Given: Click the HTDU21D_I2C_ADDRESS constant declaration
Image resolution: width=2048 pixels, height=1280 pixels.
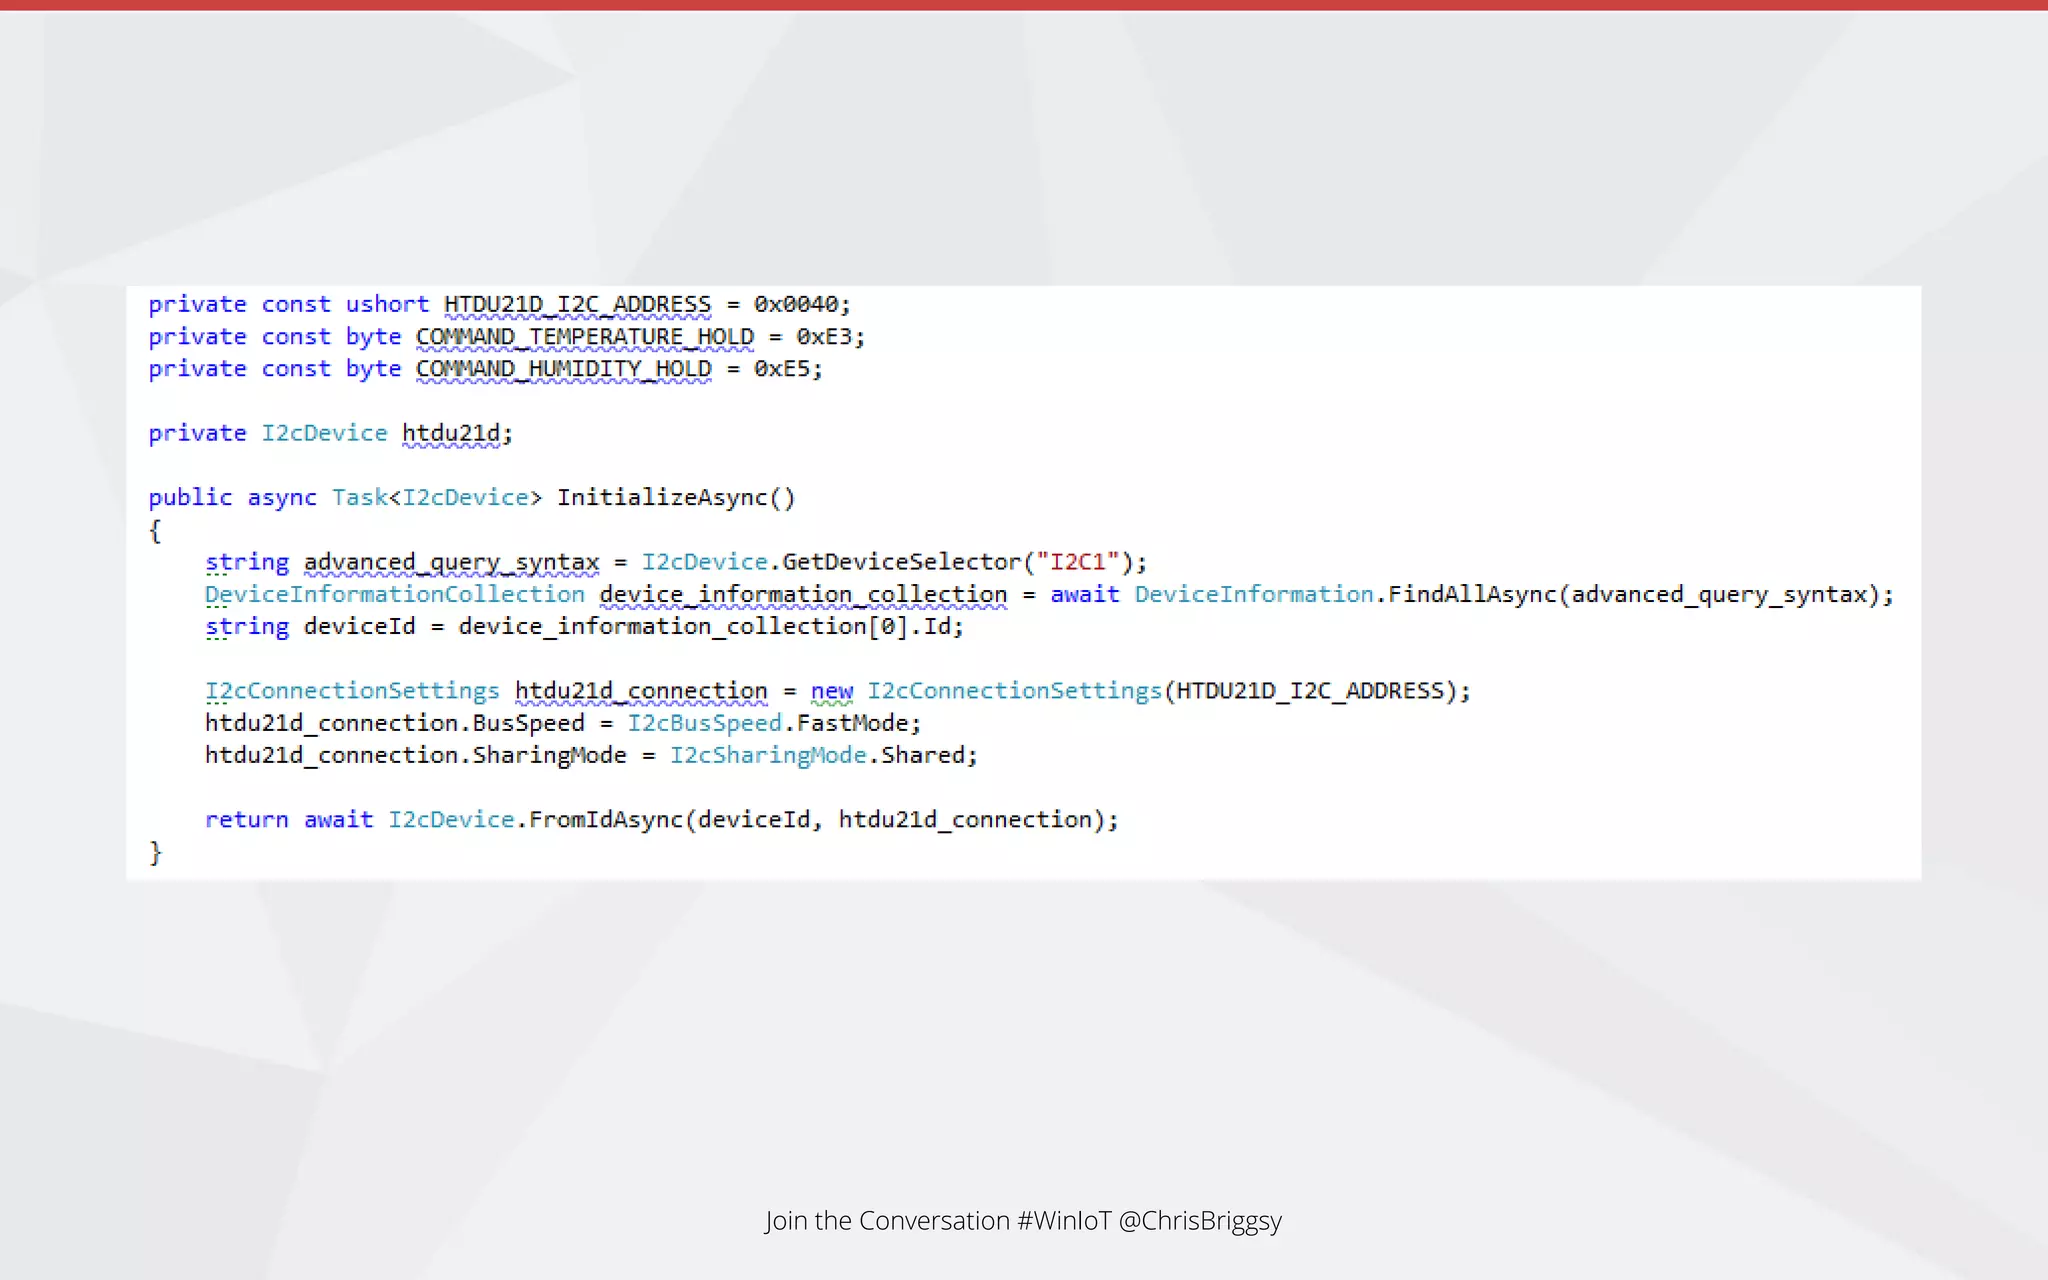Looking at the screenshot, I should pos(577,304).
